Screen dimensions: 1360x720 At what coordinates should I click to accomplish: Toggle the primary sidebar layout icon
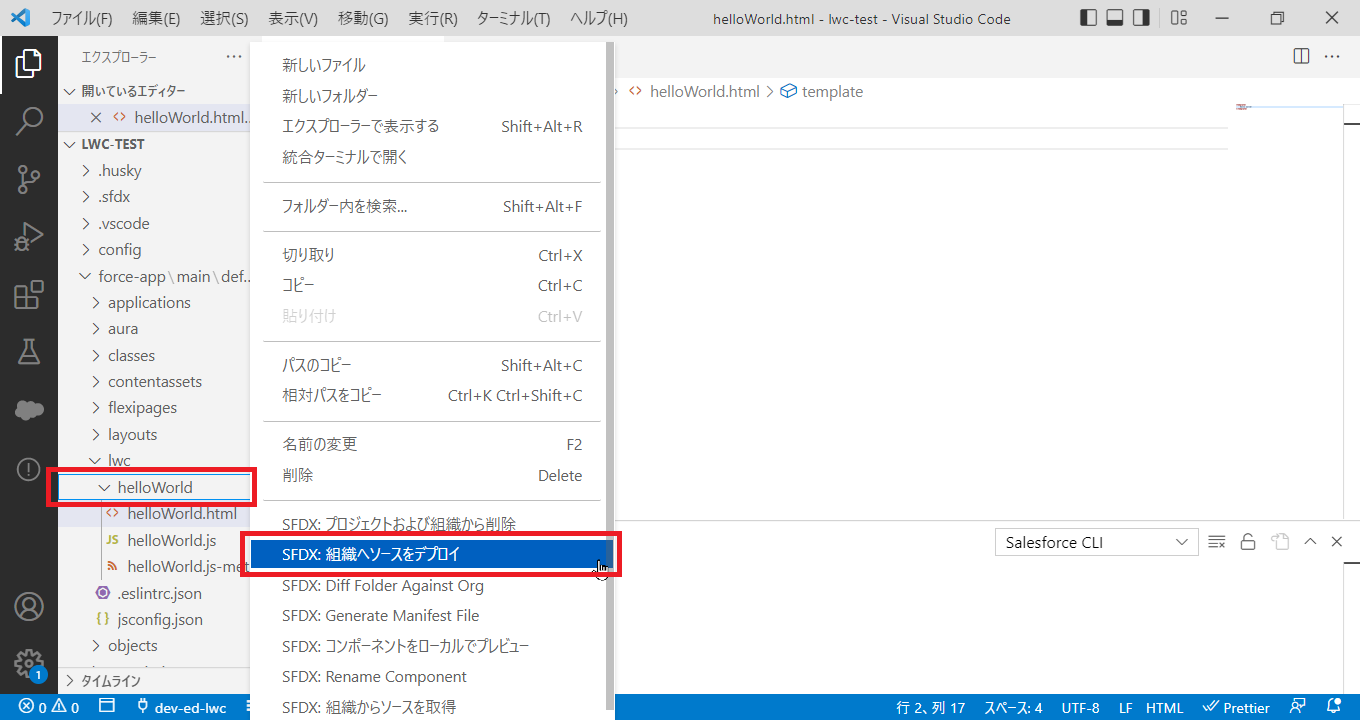[x=1089, y=18]
